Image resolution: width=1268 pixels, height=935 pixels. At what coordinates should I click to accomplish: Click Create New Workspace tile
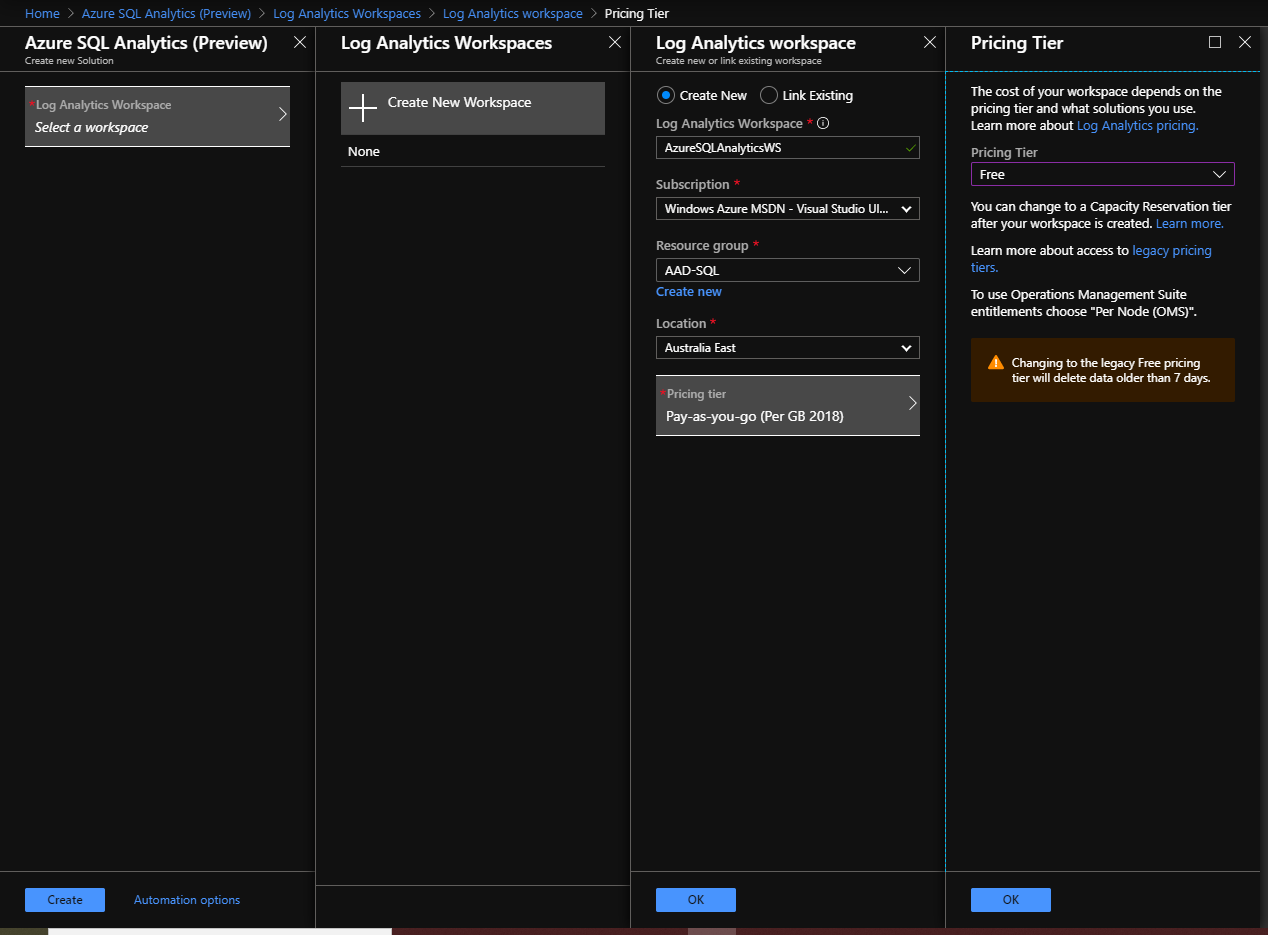click(x=473, y=108)
